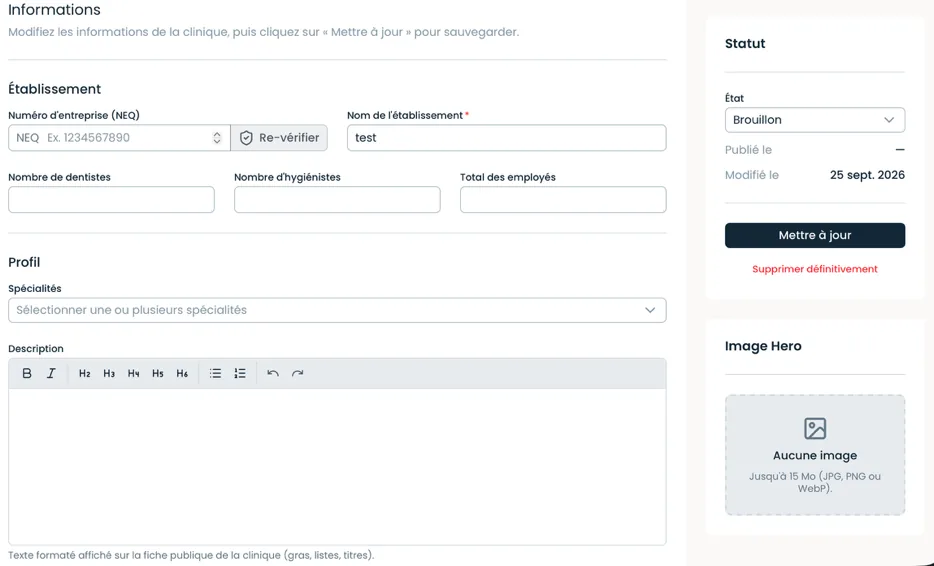The image size is (934, 566).
Task: Click the Image Hero heading
Action: tap(763, 346)
